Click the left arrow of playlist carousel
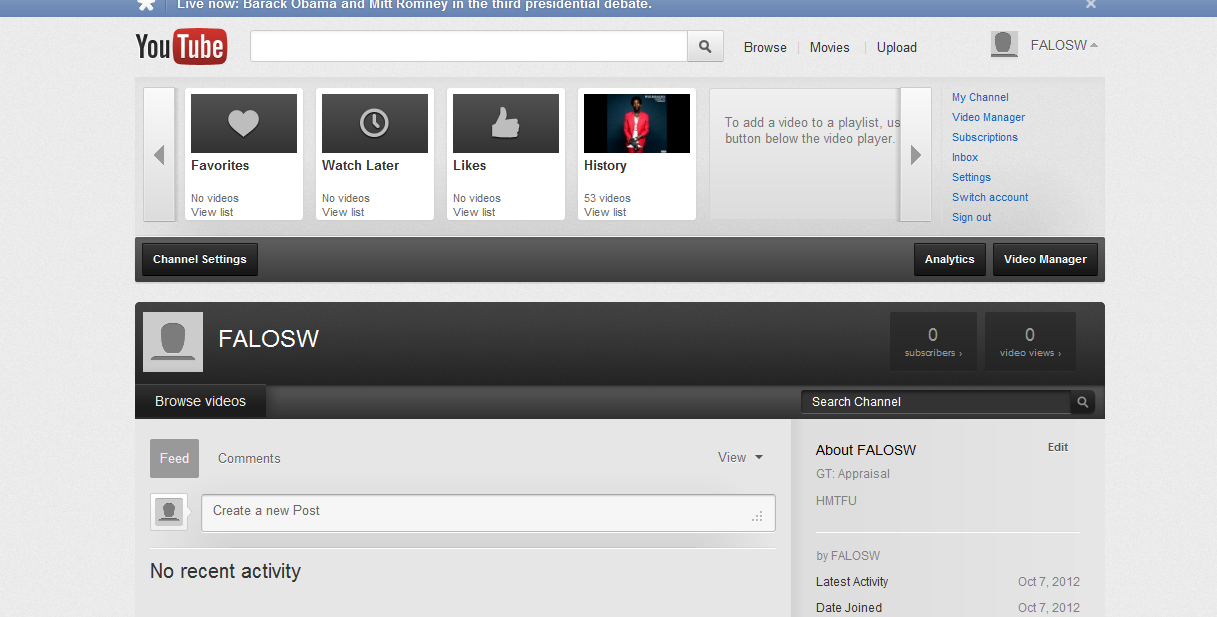Image resolution: width=1217 pixels, height=617 pixels. 159,155
